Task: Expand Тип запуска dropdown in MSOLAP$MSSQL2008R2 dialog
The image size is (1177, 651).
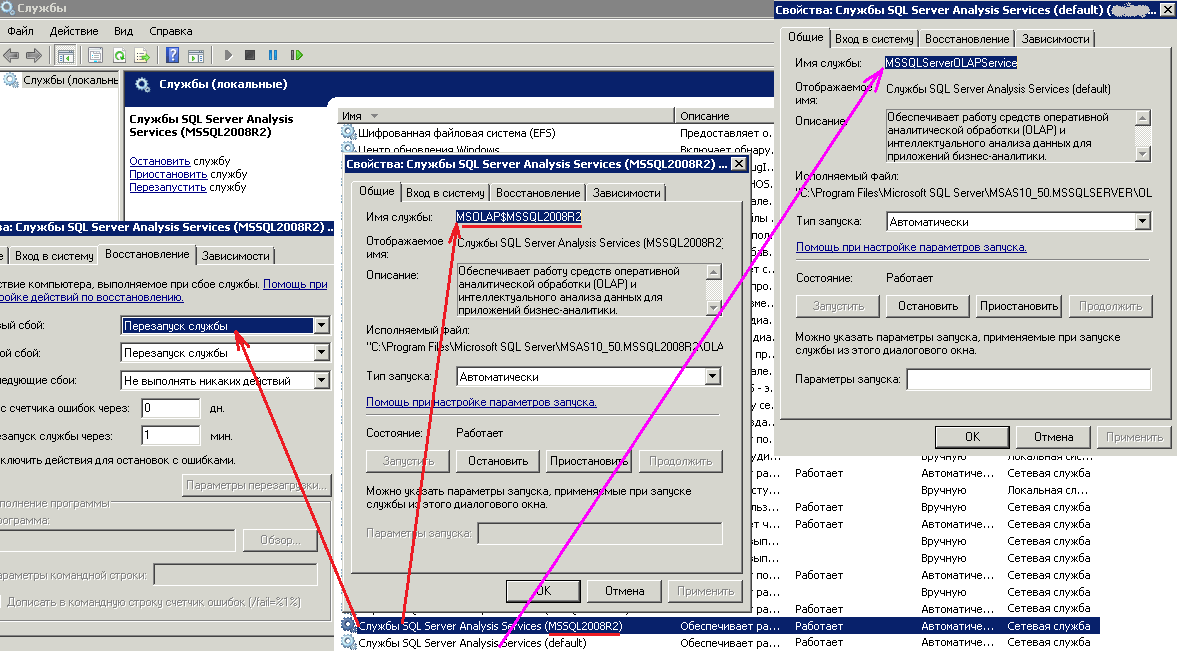Action: point(713,377)
